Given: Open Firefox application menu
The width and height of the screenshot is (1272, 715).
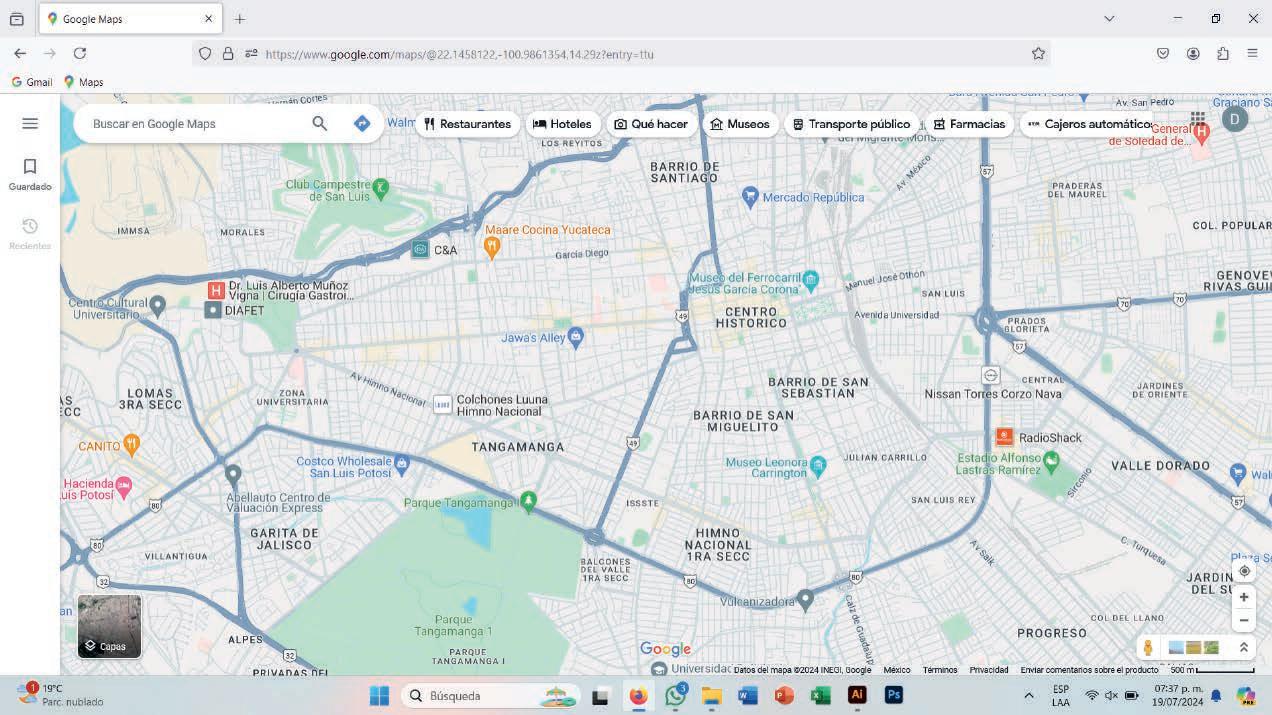Looking at the screenshot, I should [1252, 53].
